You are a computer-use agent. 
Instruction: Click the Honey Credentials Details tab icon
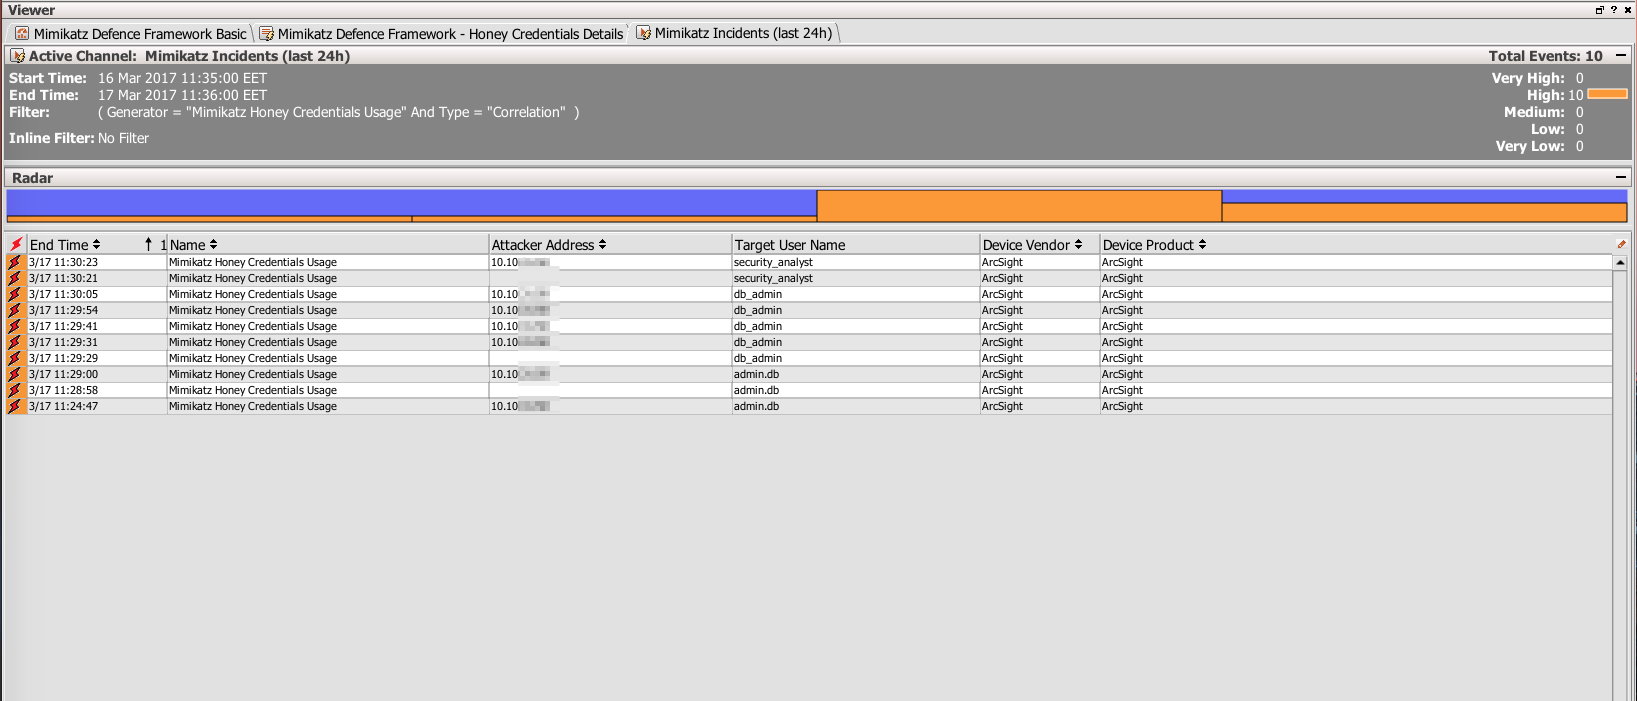267,34
